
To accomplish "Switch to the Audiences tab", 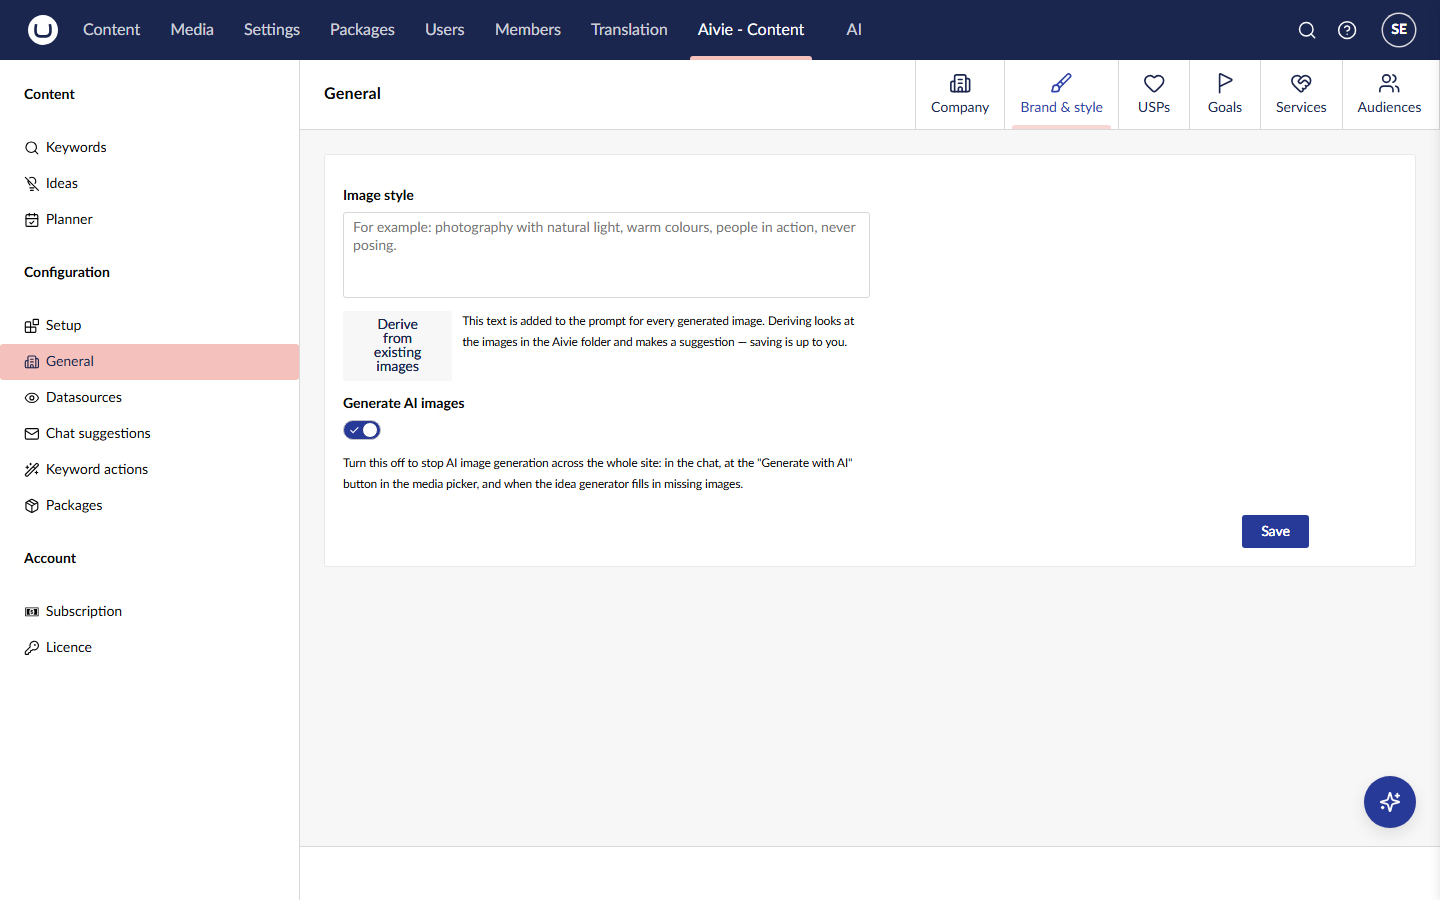I will pos(1389,94).
